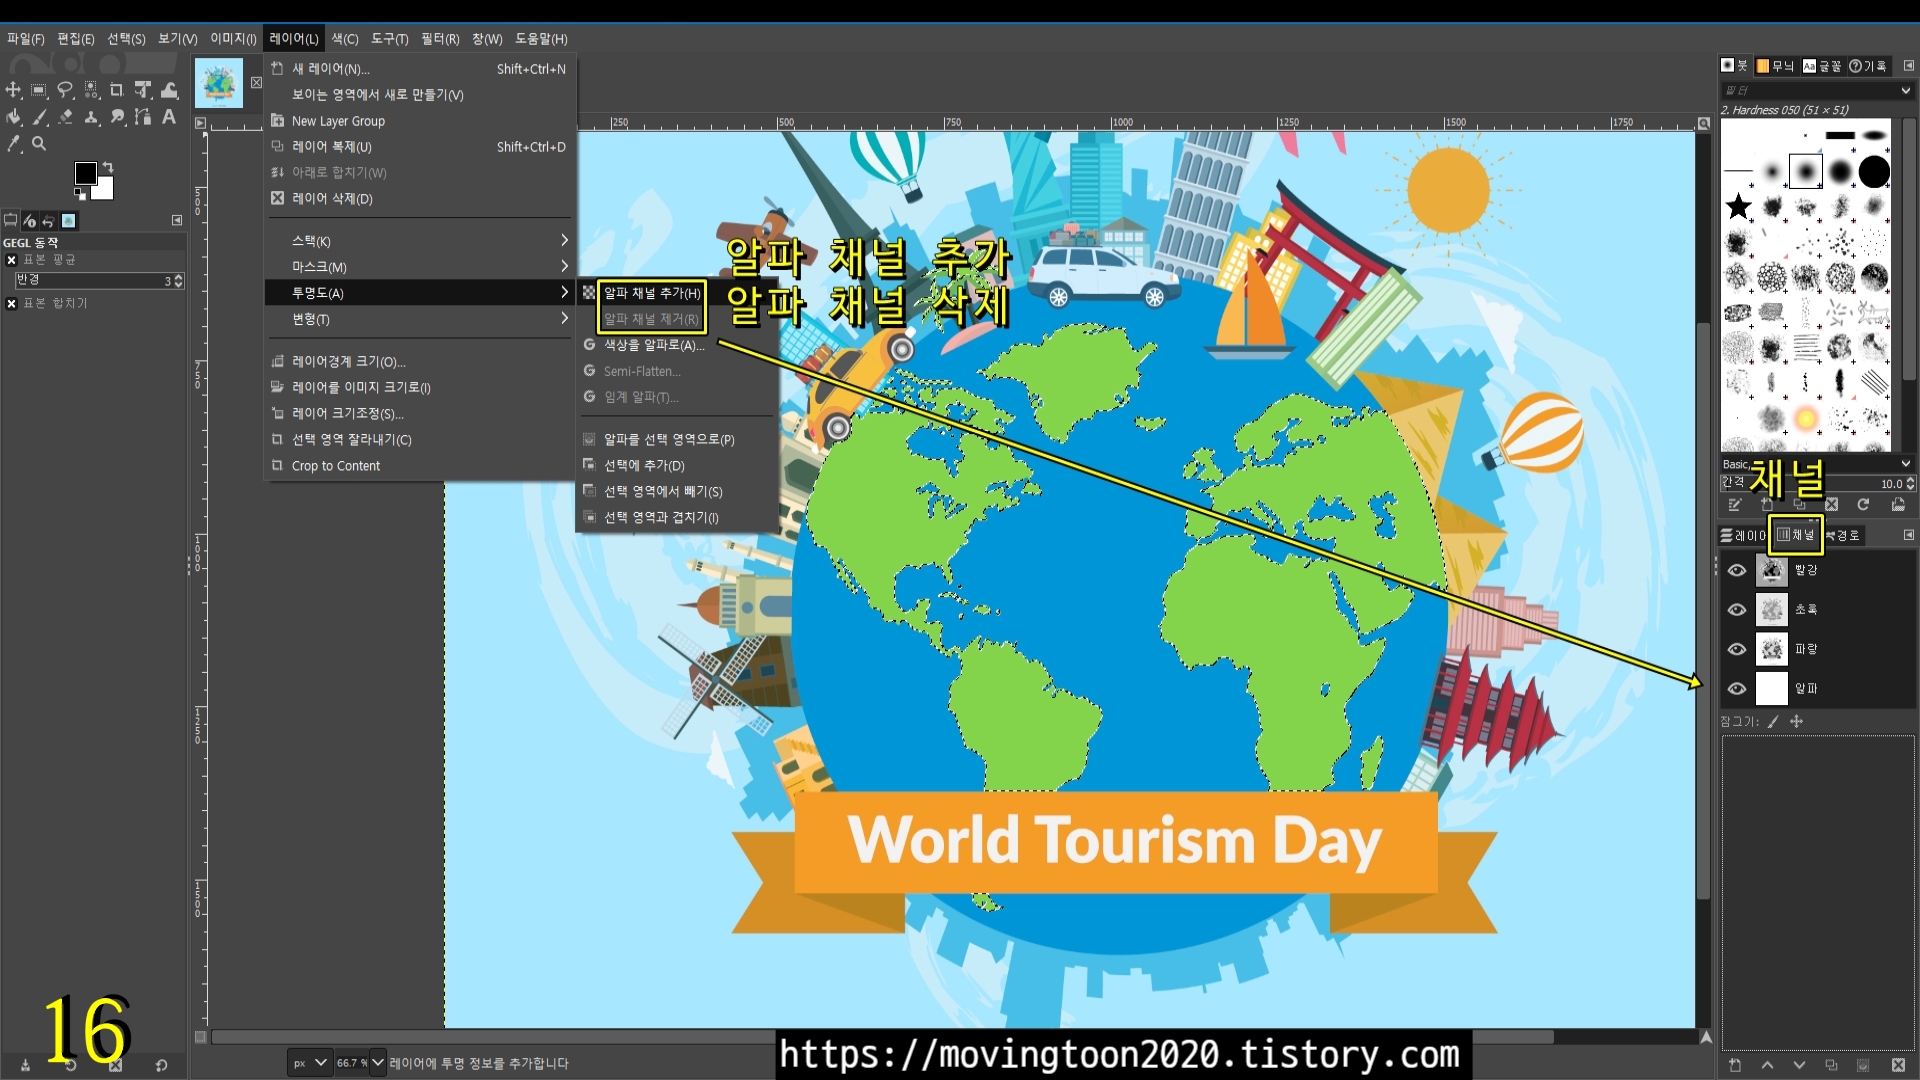Select the Bucket Fill tool
This screenshot has height=1080, width=1920.
(13, 116)
